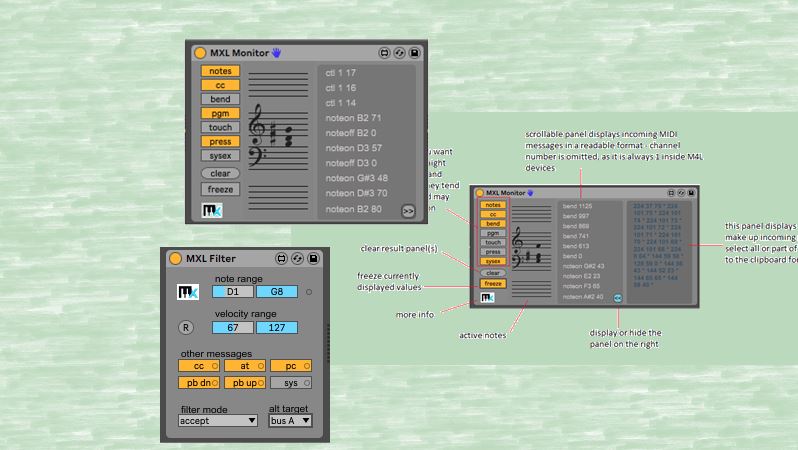Open the alt target dropdown showing bus A
The image size is (798, 450).
tap(290, 421)
